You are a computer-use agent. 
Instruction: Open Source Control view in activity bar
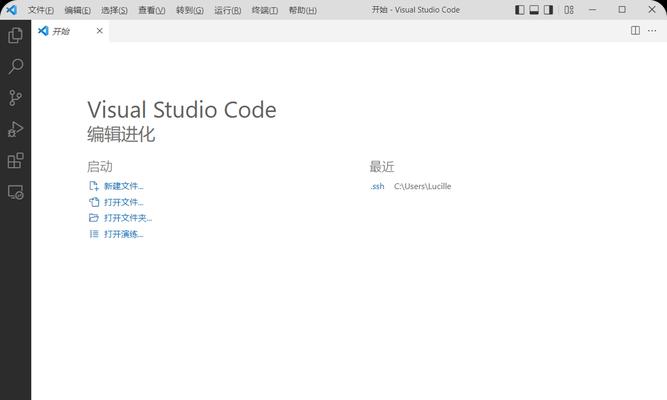click(15, 98)
